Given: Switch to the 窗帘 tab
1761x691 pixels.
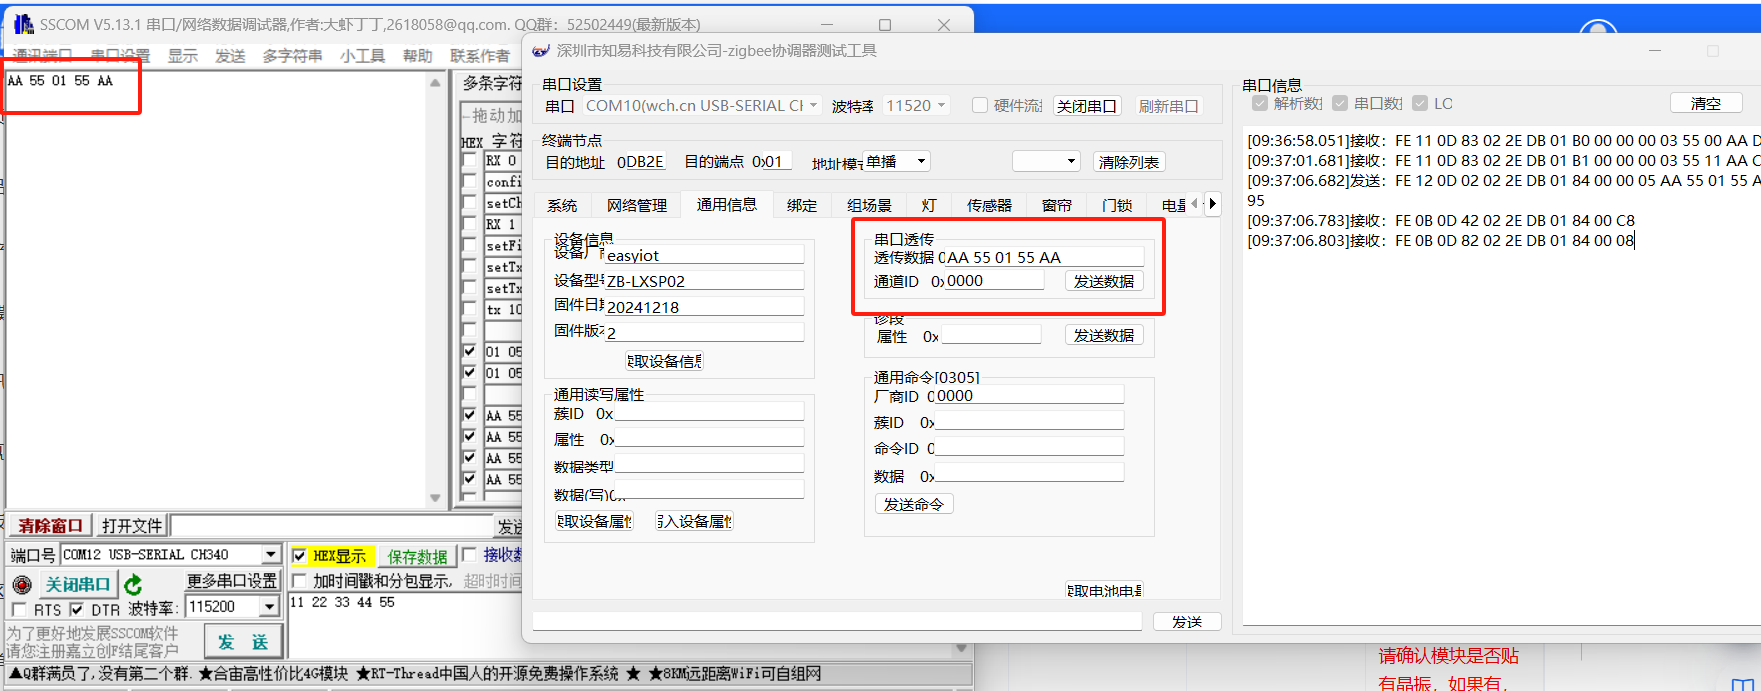Looking at the screenshot, I should coord(1057,205).
